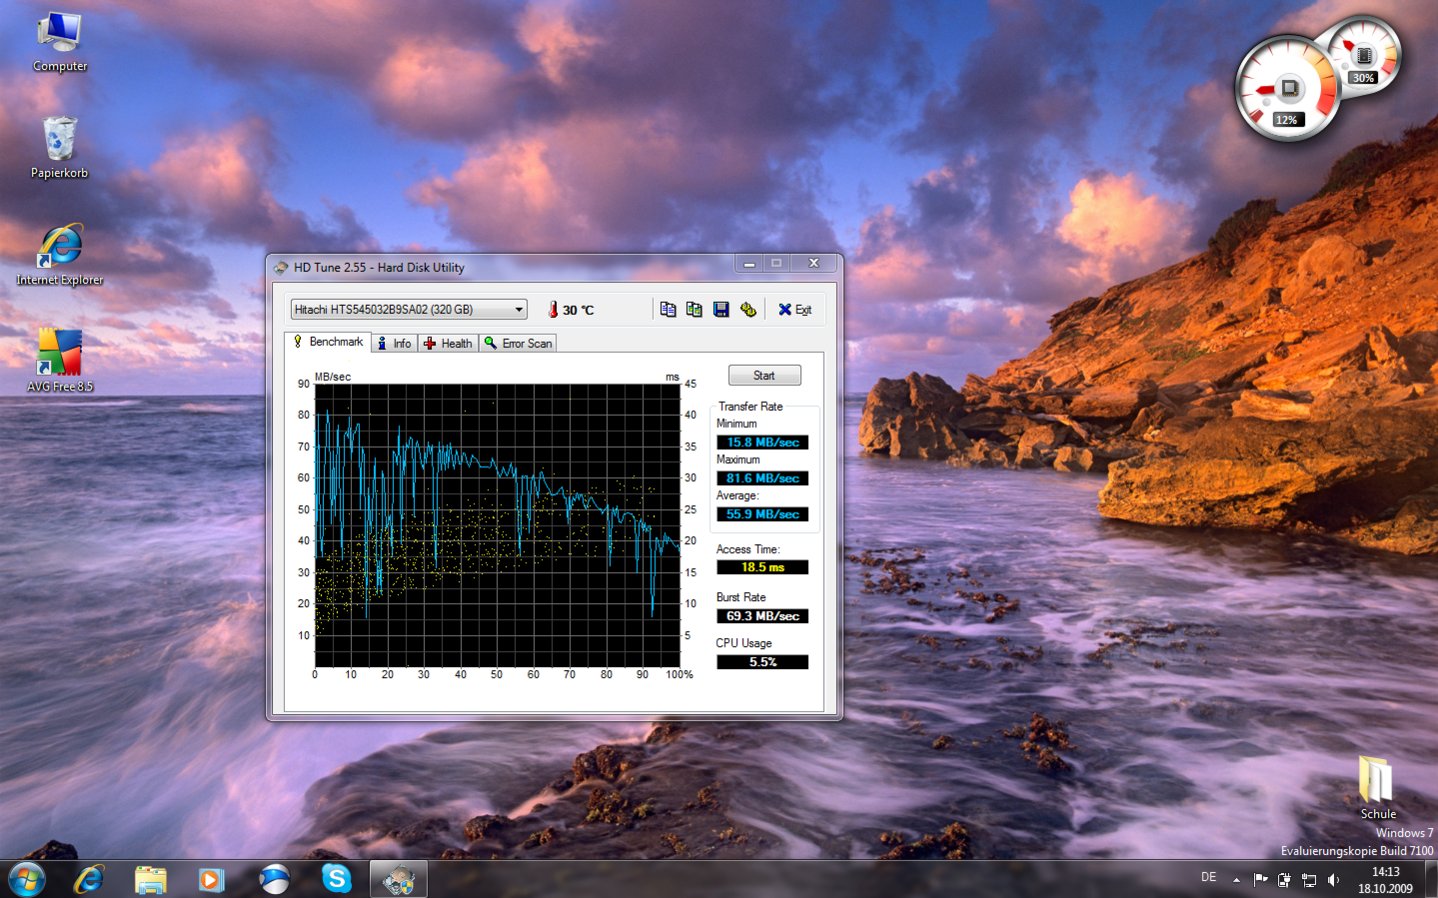
Task: Open the DE input language selector
Action: coord(1208,878)
